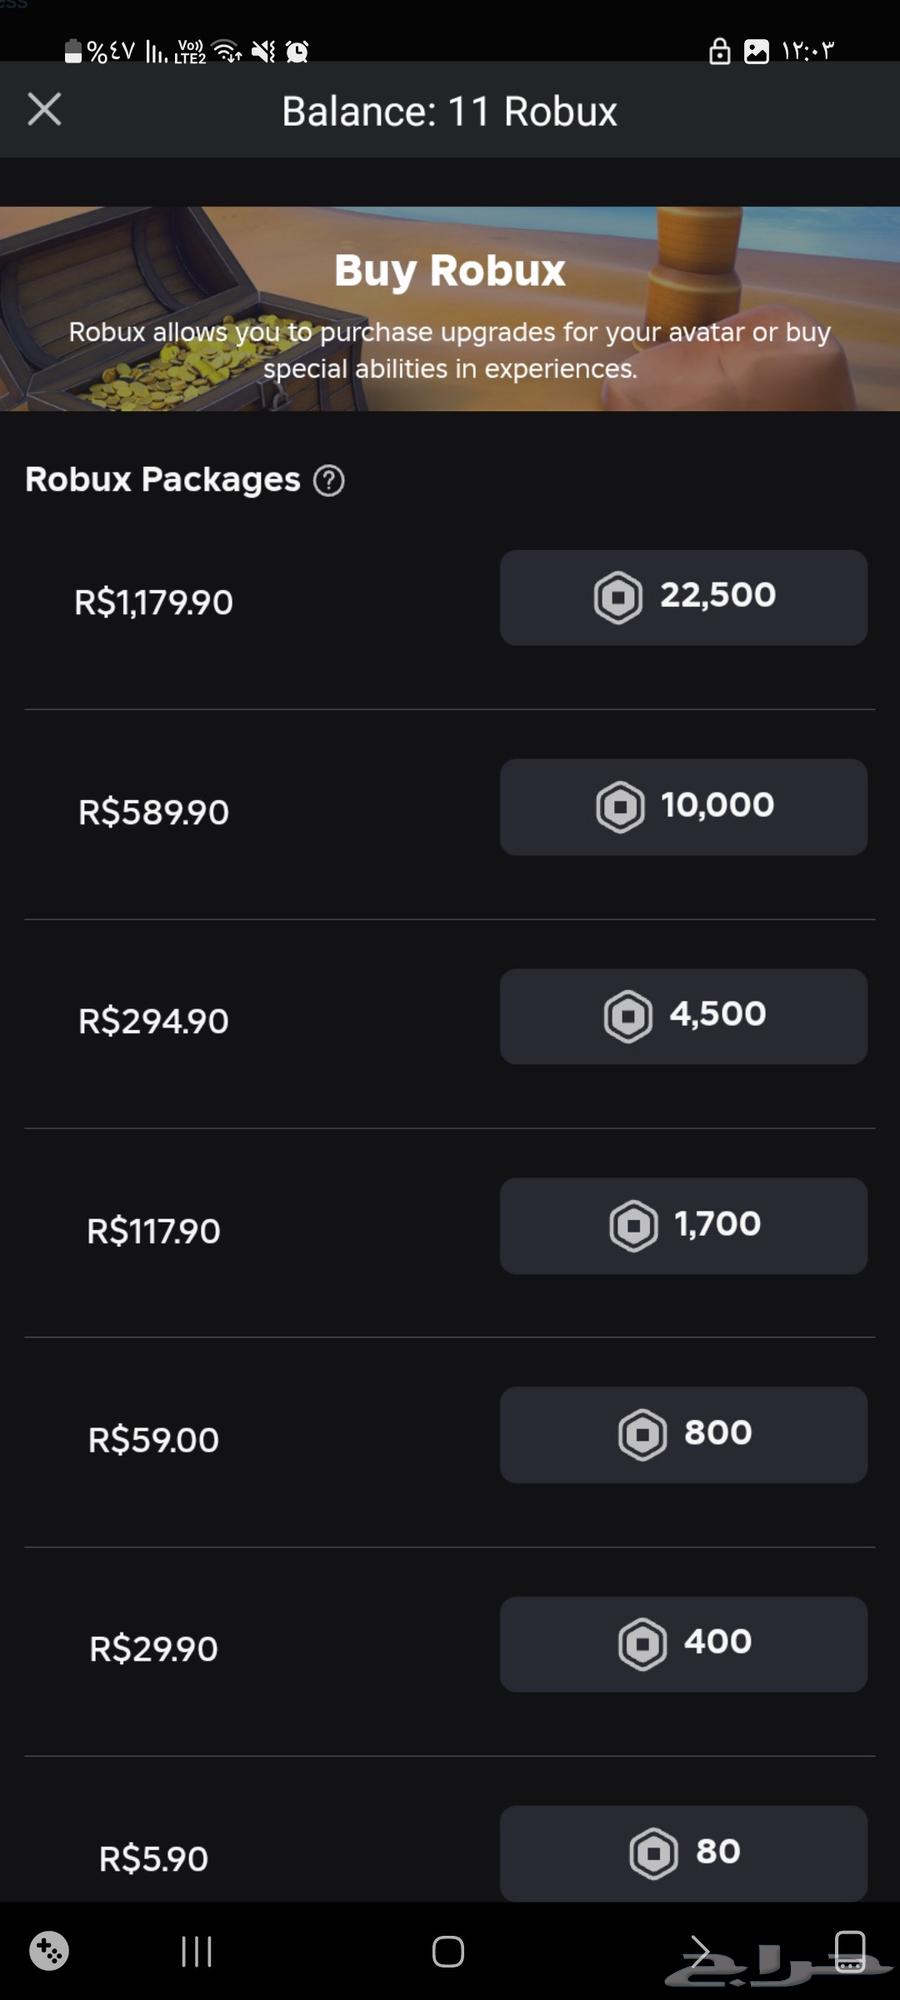Viewport: 900px width, 2000px height.
Task: Tap the 400 Robux package button
Action: click(683, 1644)
